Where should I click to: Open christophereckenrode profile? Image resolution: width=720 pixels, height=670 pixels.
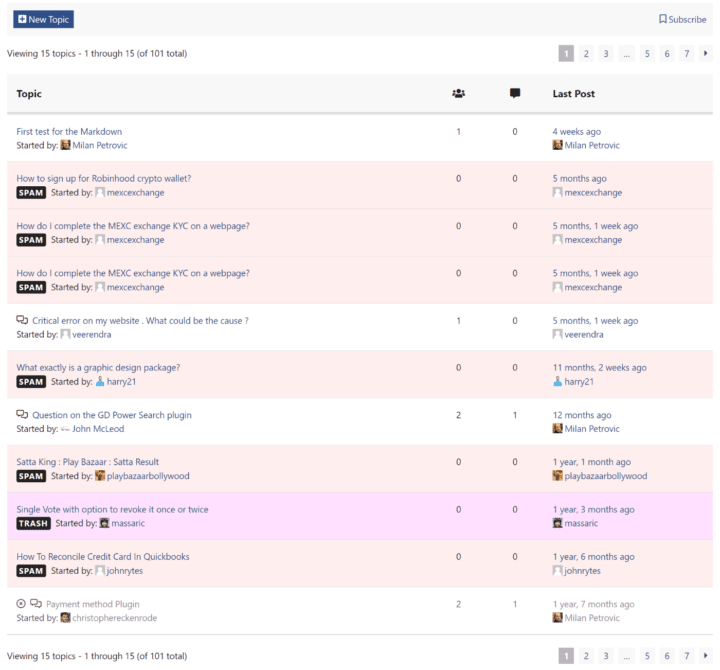click(x=115, y=618)
